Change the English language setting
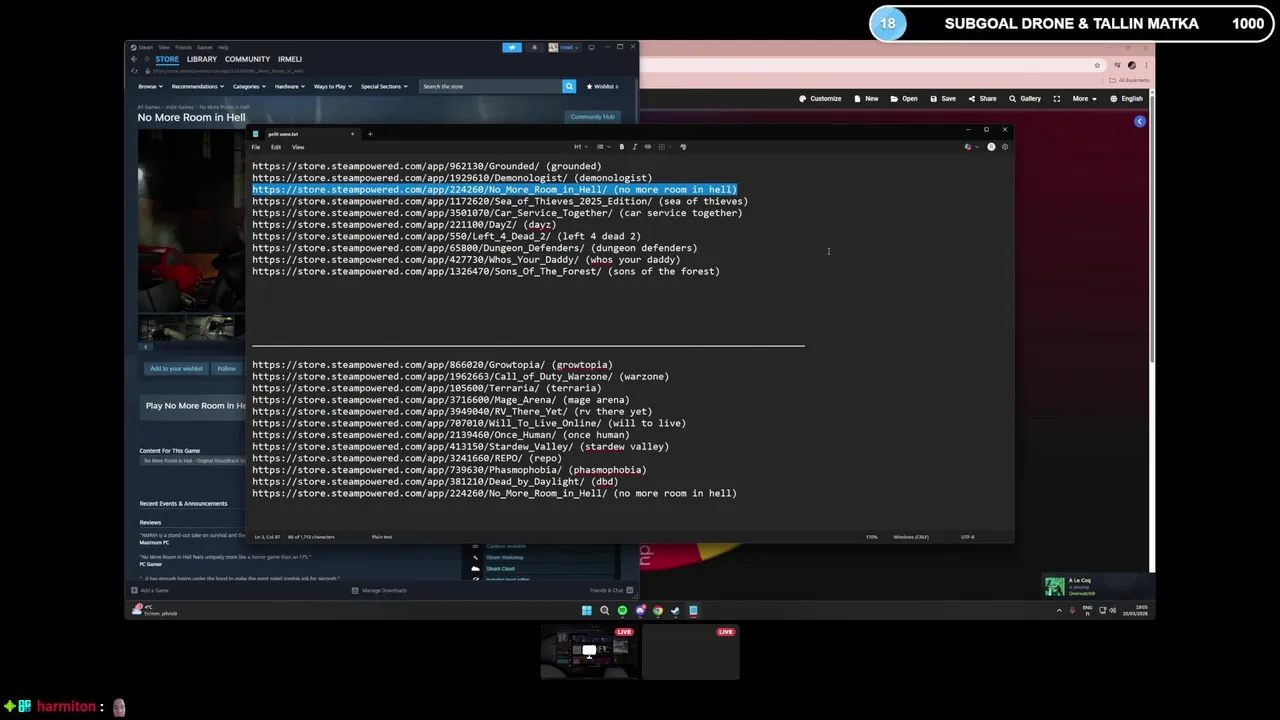 (1126, 99)
